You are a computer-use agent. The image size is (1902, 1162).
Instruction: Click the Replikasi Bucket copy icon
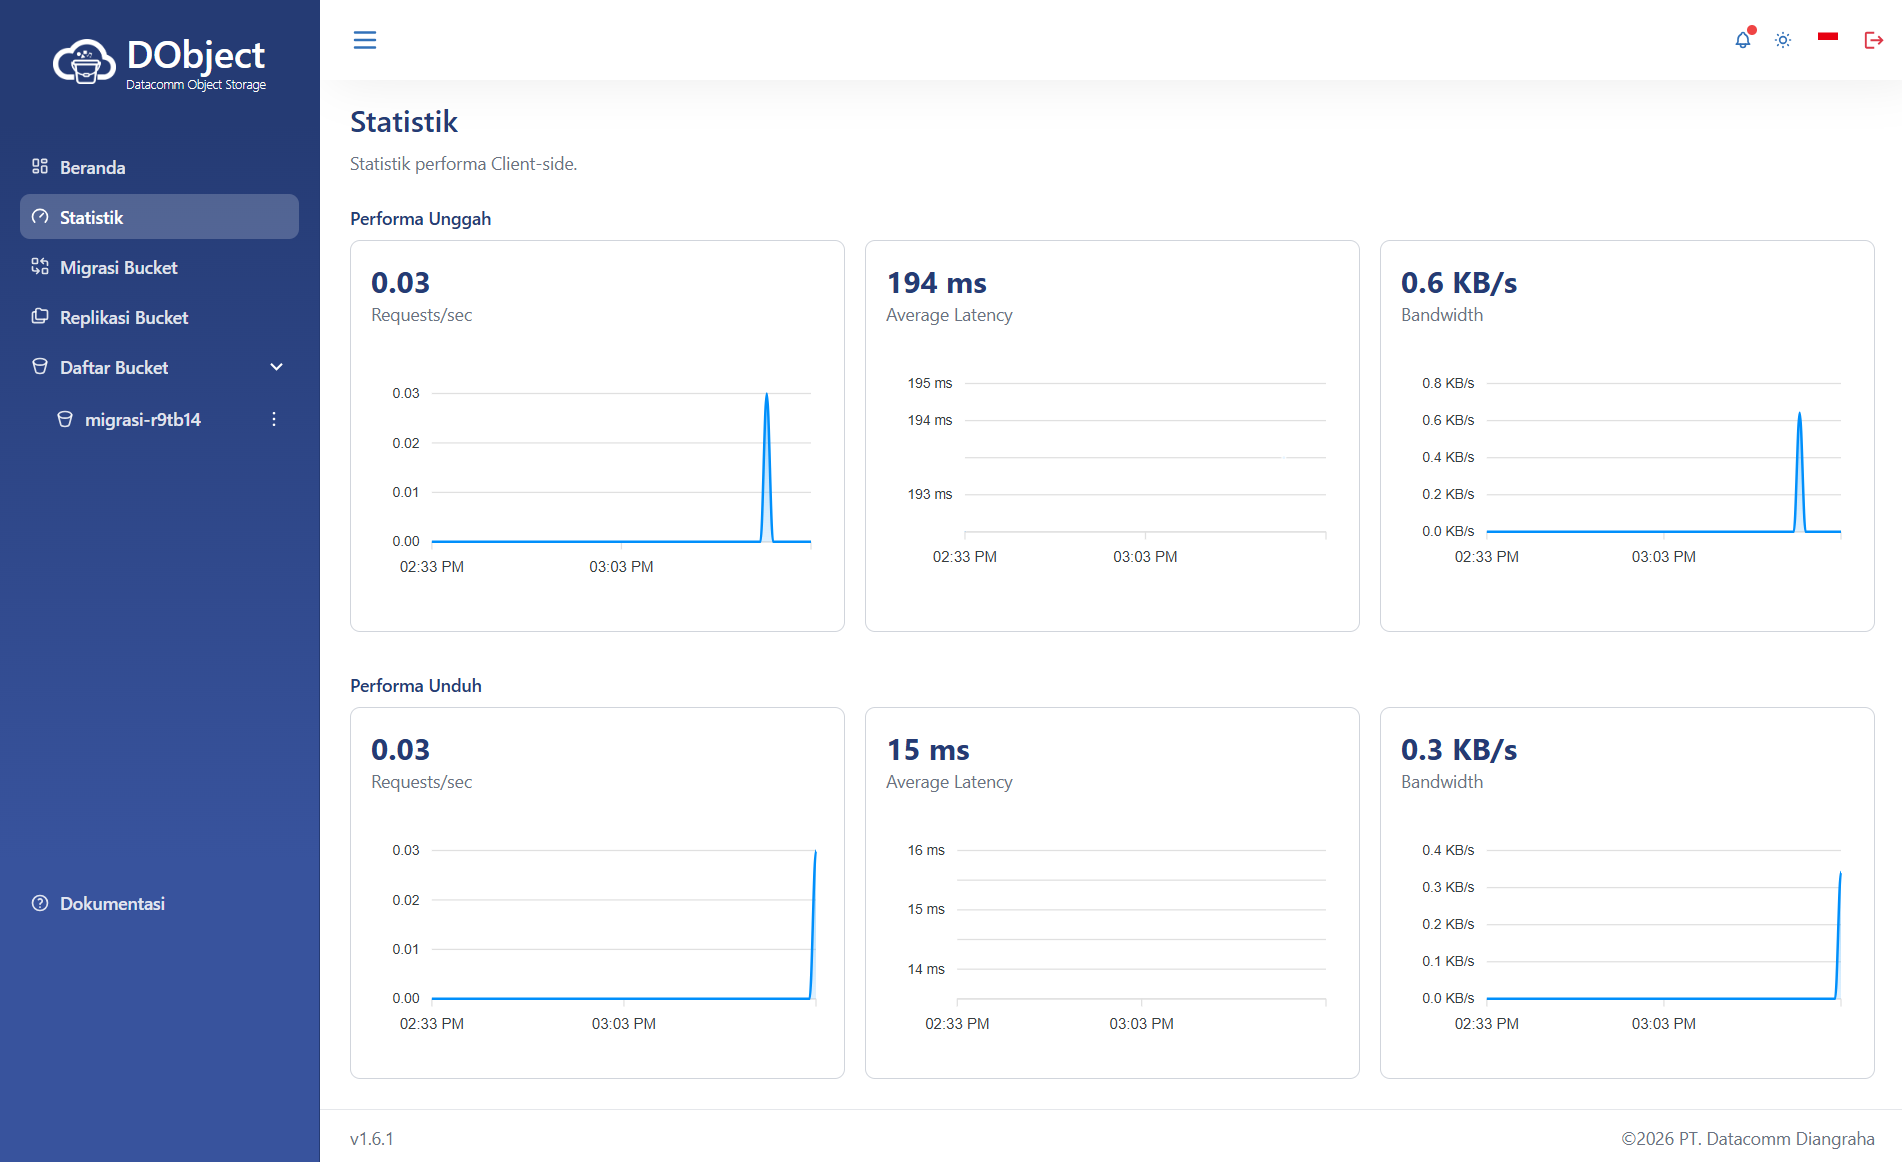coord(40,316)
